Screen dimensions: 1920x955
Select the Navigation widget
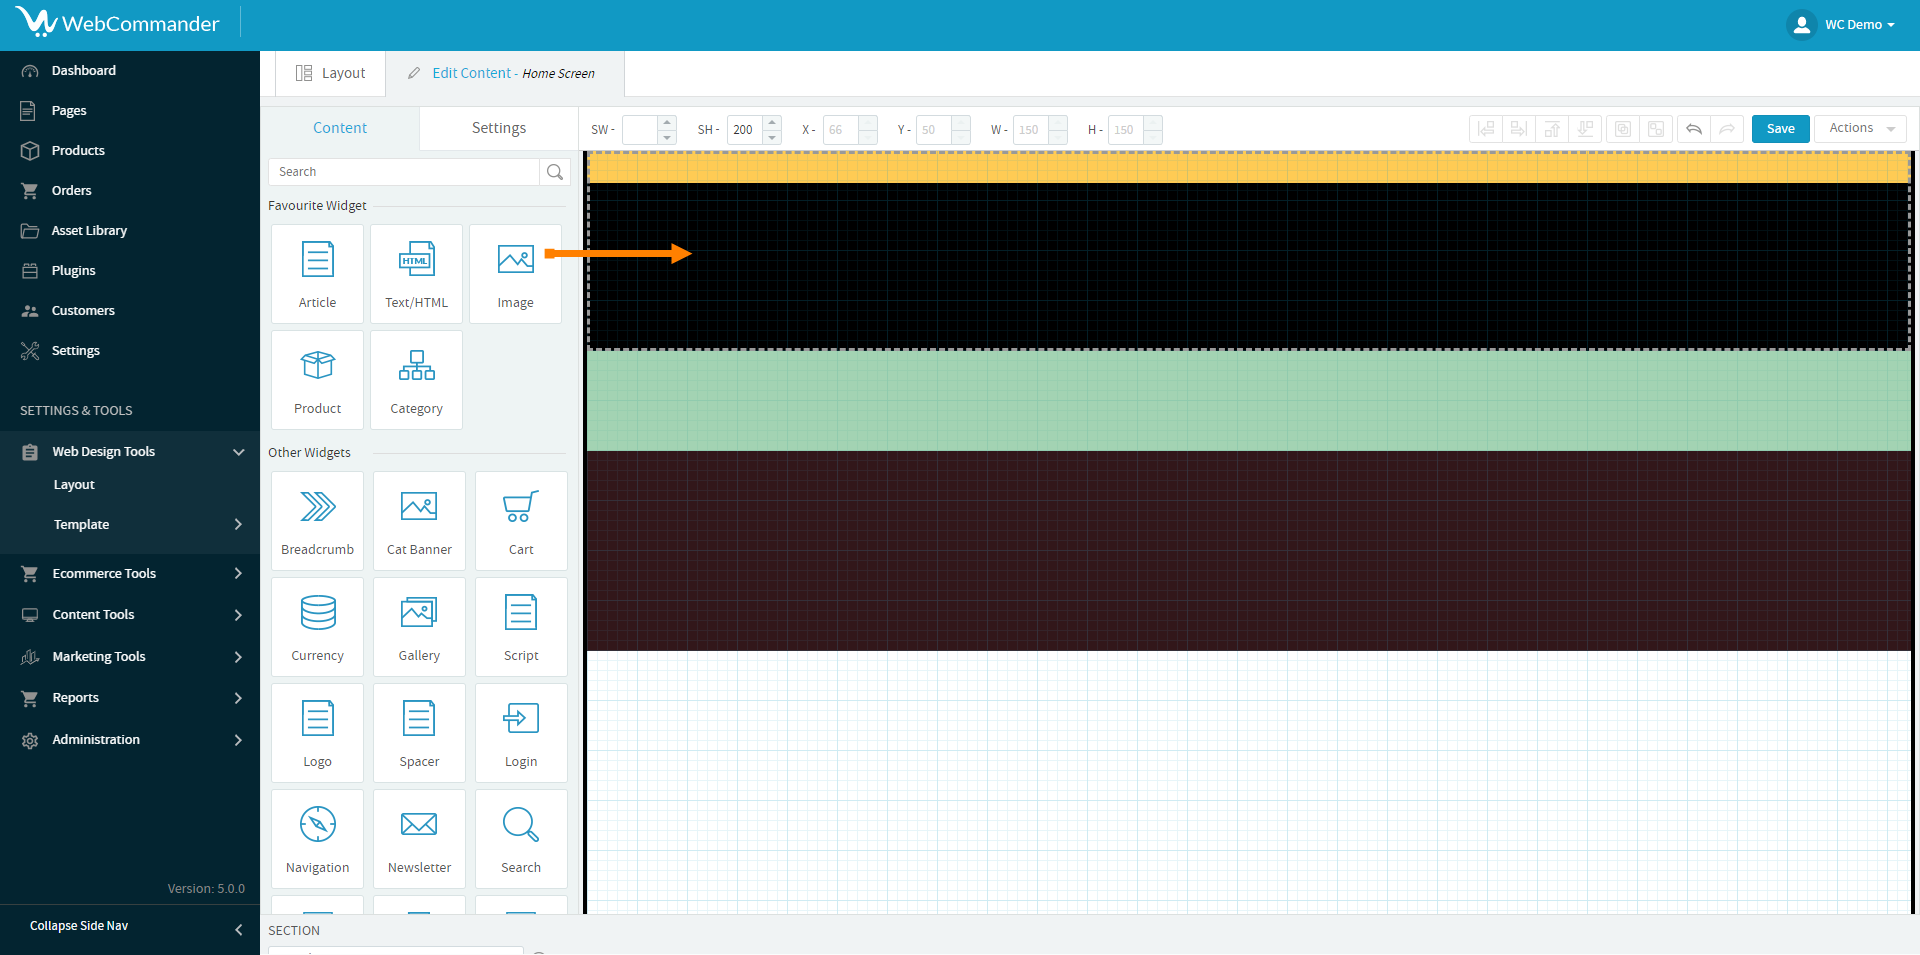(x=317, y=839)
